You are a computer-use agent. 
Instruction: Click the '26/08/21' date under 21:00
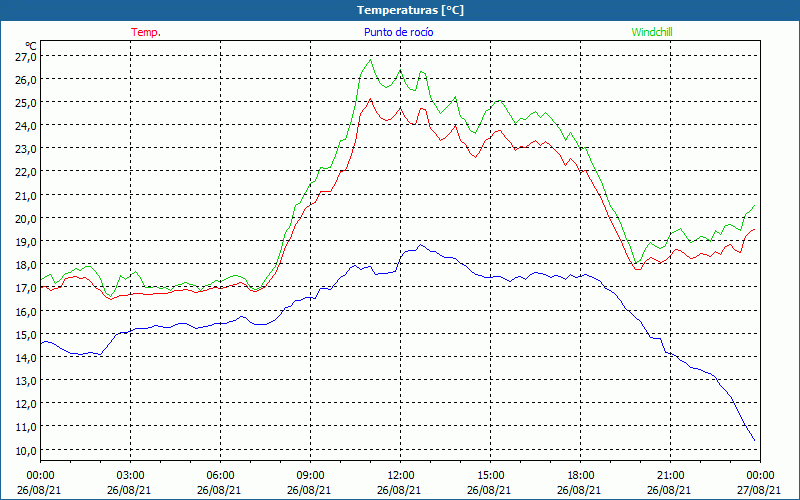(669, 490)
